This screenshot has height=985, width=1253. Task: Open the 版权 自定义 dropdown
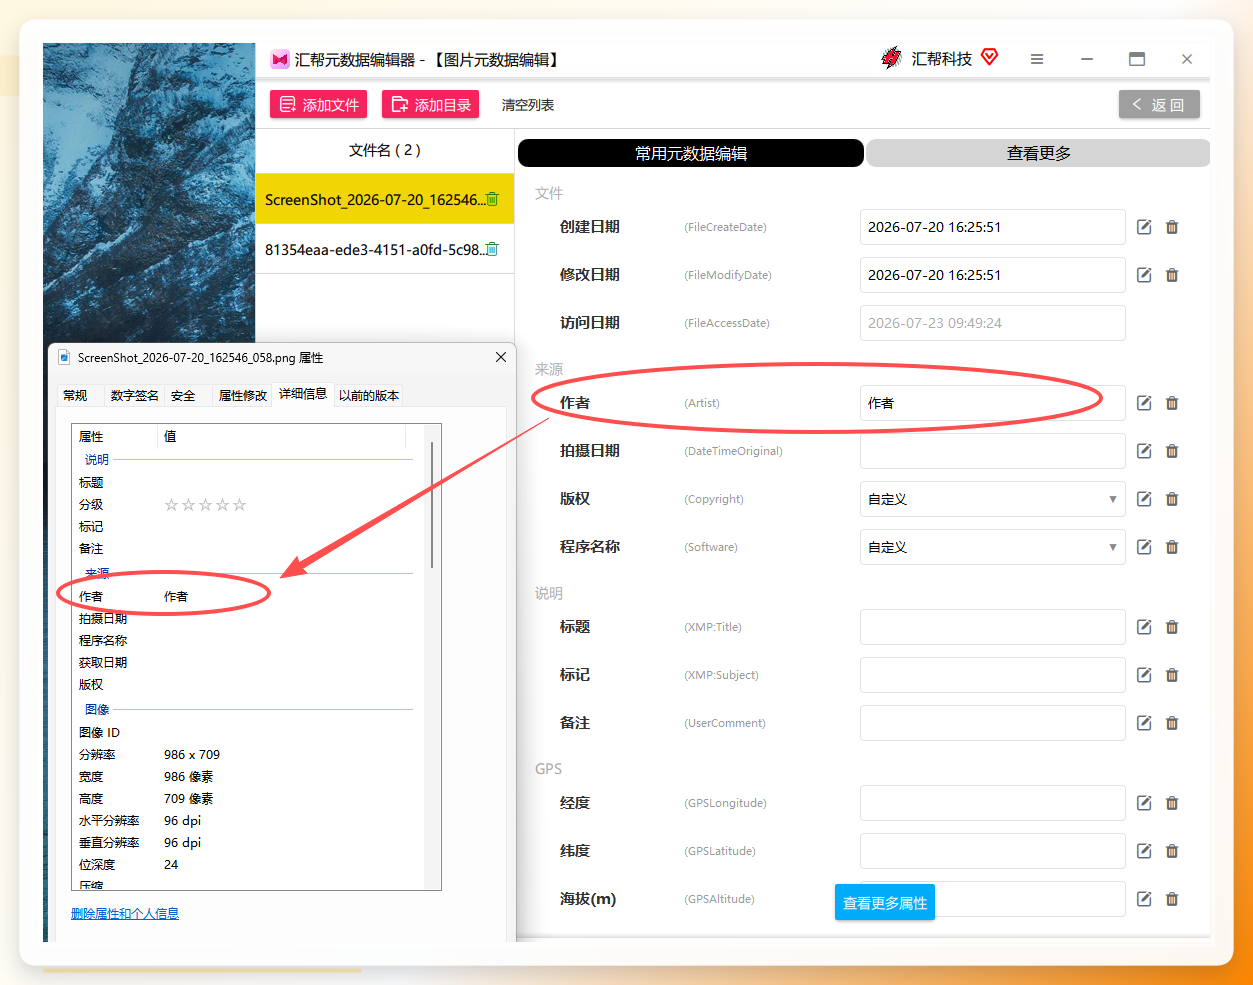point(992,499)
